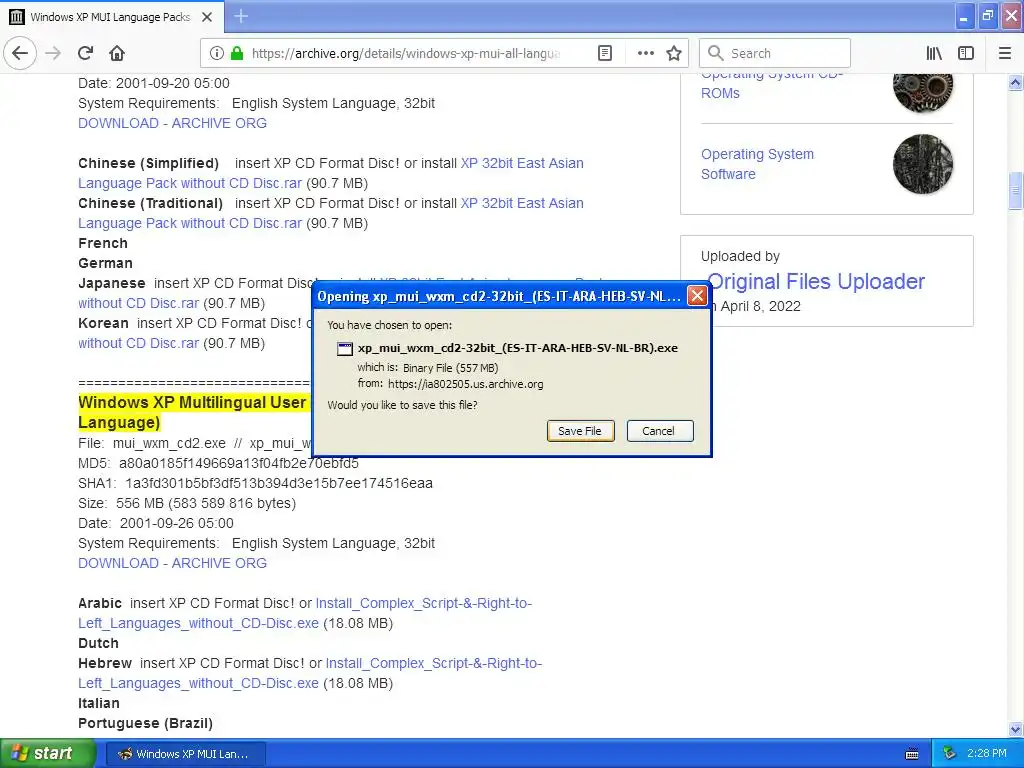Image resolution: width=1024 pixels, height=768 pixels.
Task: Select the Windows XP MUI Language Packs tab
Action: point(112,17)
